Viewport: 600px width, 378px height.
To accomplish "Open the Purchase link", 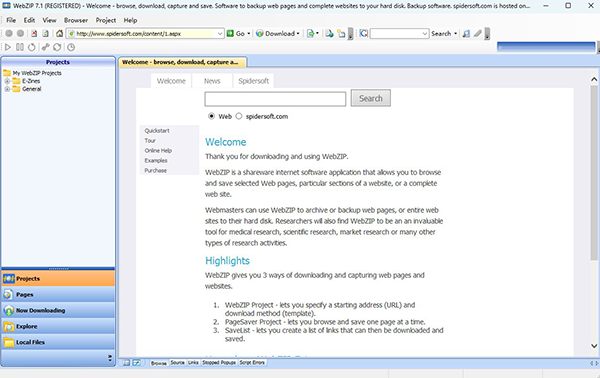I will click(155, 171).
